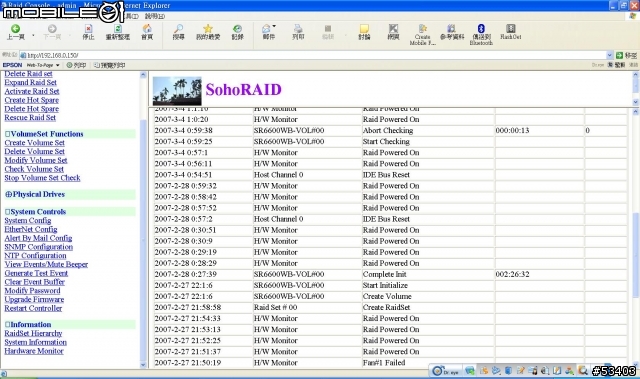640x379 pixels.
Task: Open Modify Volume Set link
Action: pyautogui.click(x=36, y=160)
